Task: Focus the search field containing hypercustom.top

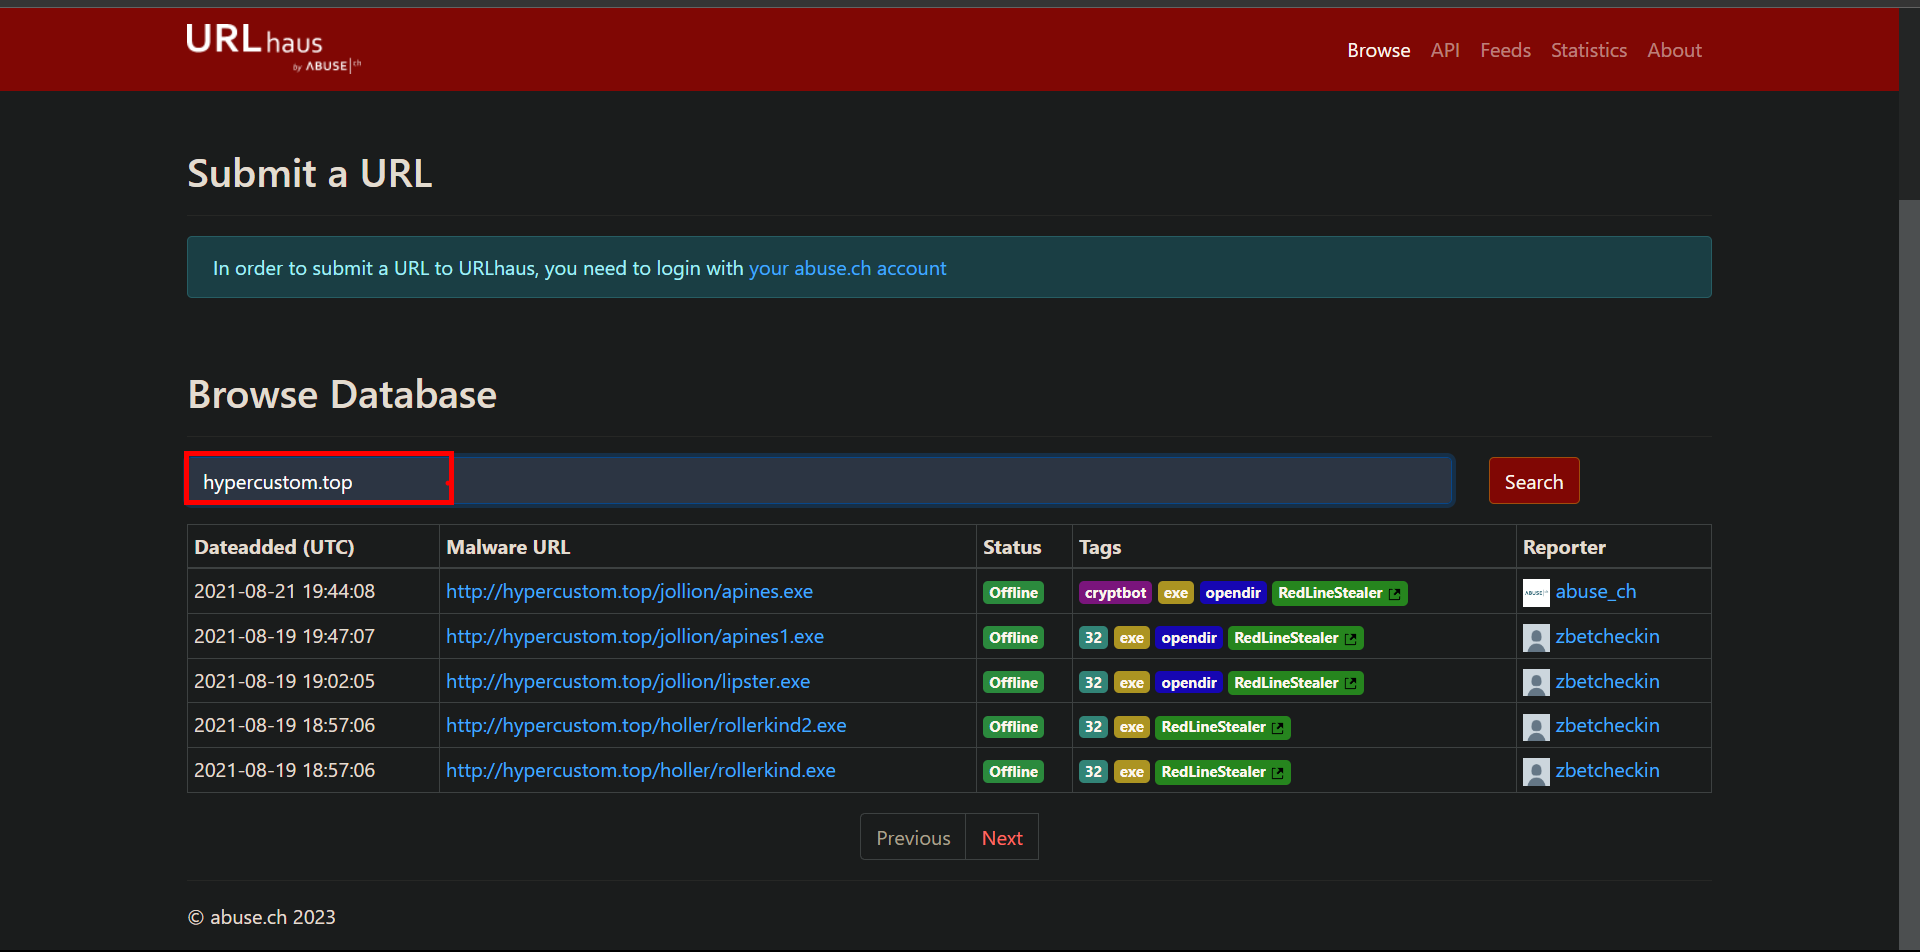Action: pyautogui.click(x=820, y=481)
